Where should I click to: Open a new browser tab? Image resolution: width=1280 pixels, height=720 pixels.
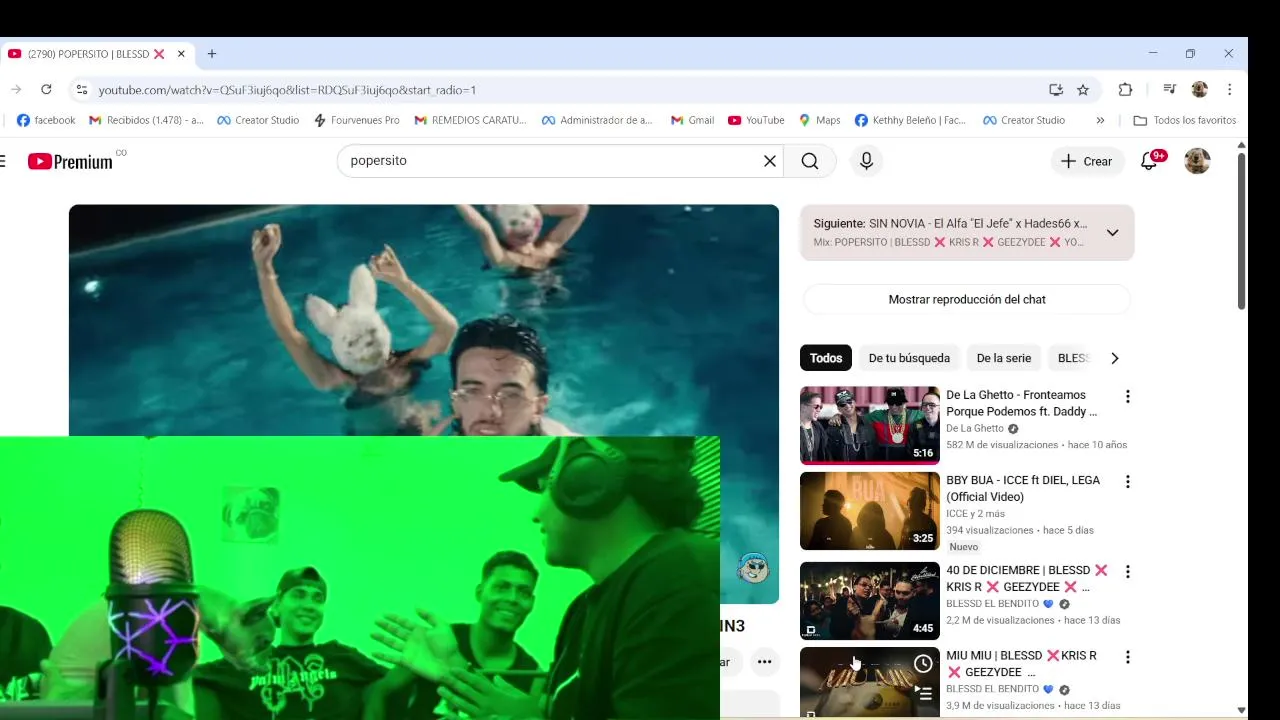click(x=211, y=54)
